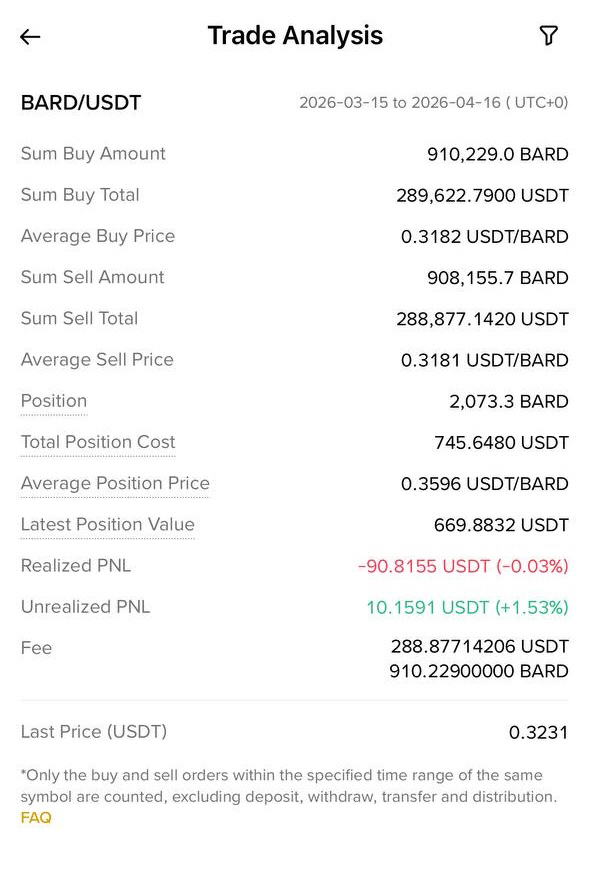Tap the Trade Analysis title
The height and width of the screenshot is (879, 590).
point(296,36)
